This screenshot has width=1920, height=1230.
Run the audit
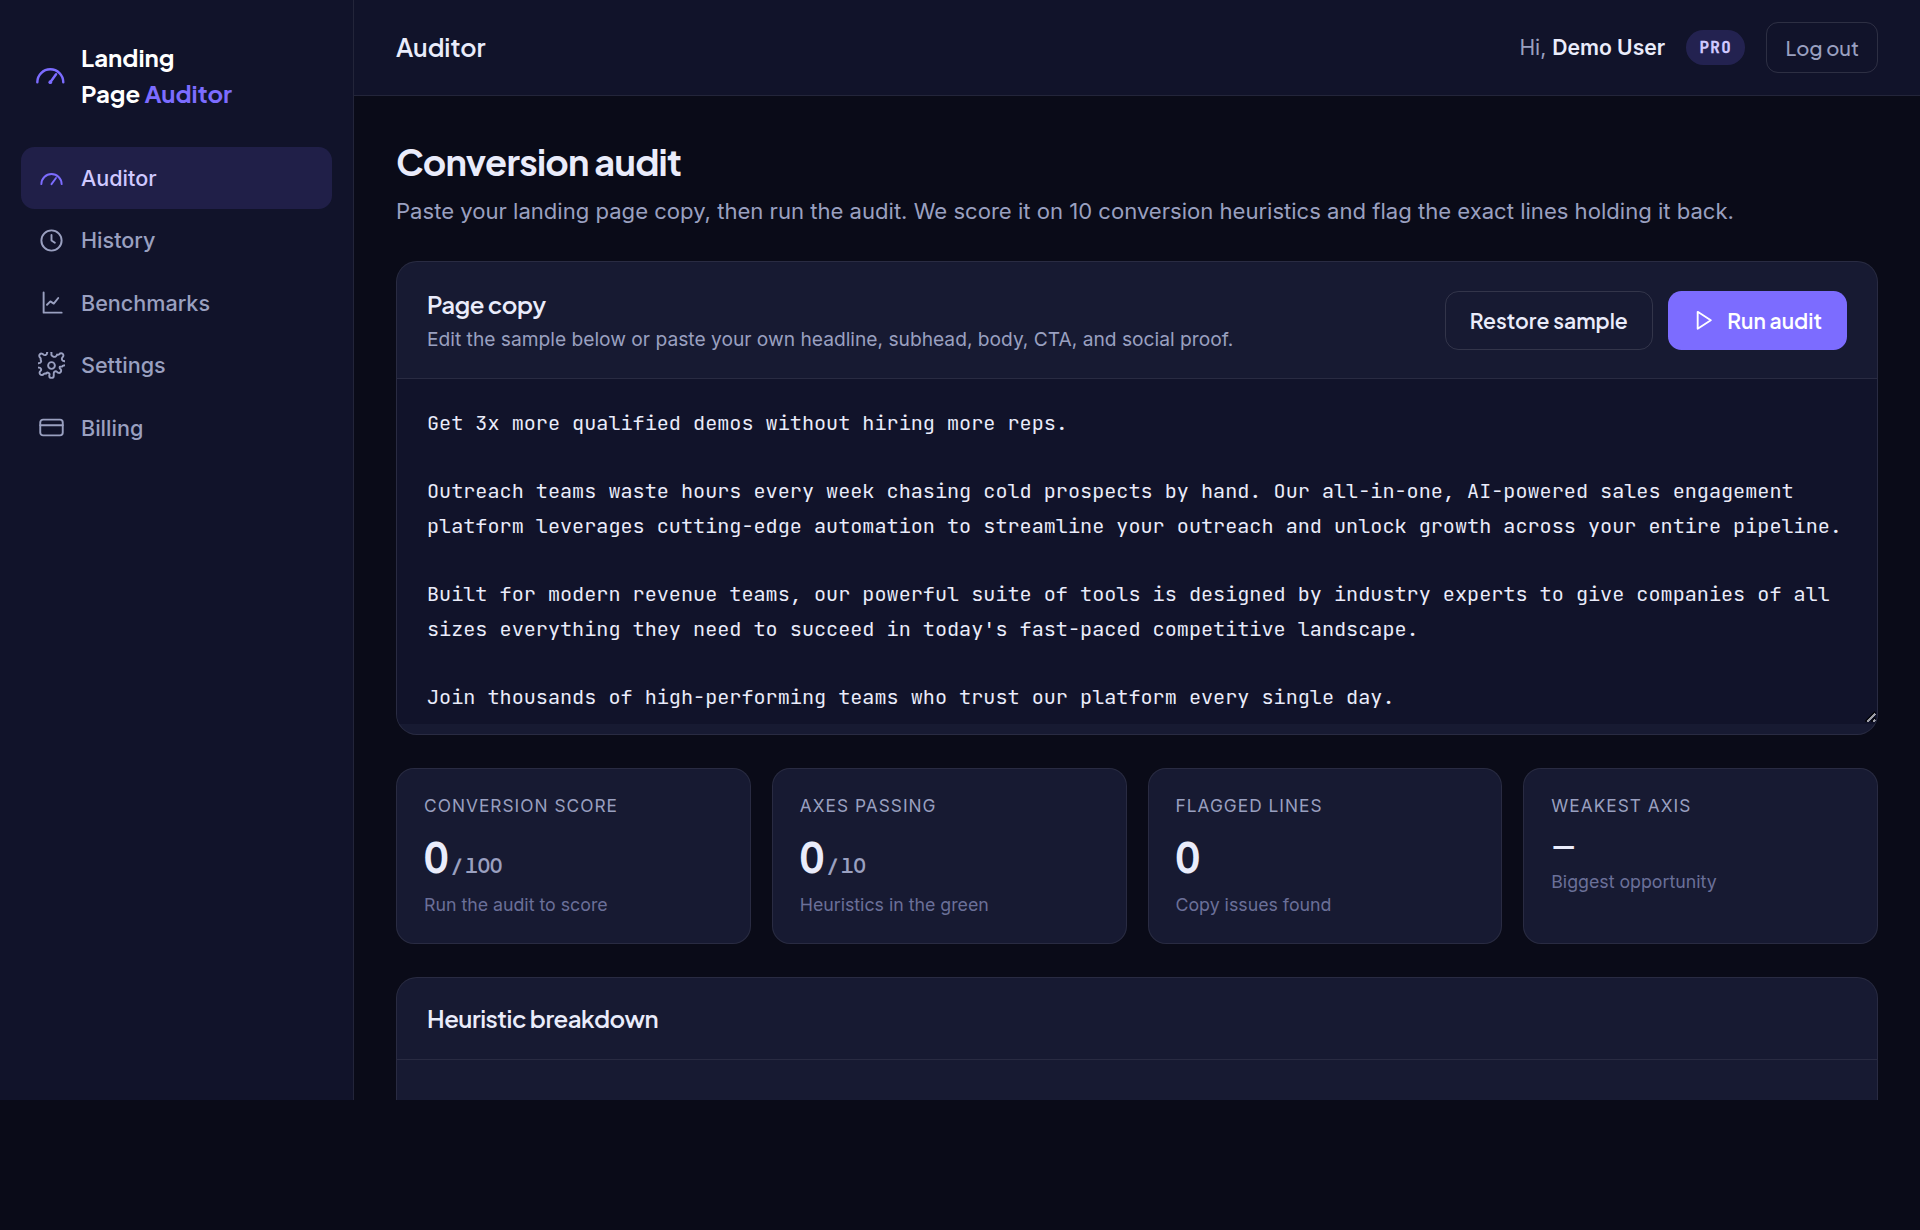1757,321
